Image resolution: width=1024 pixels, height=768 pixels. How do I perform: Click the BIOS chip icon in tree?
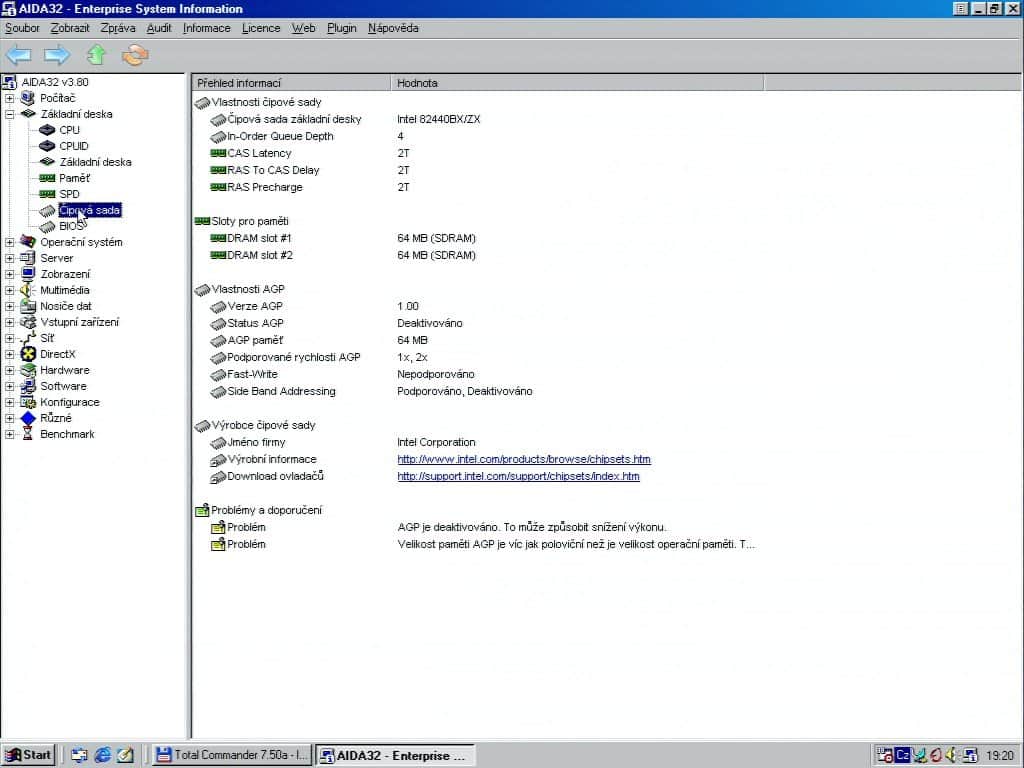47,227
